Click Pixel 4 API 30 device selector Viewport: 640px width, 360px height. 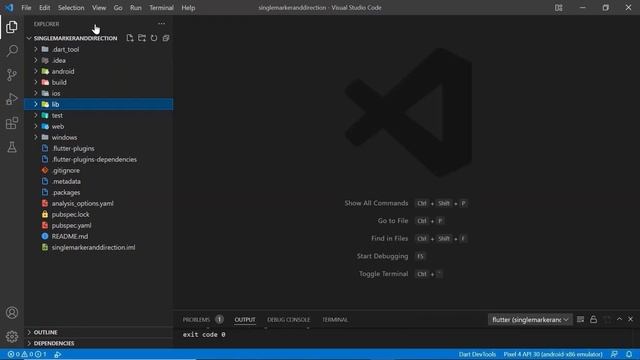(x=553, y=354)
